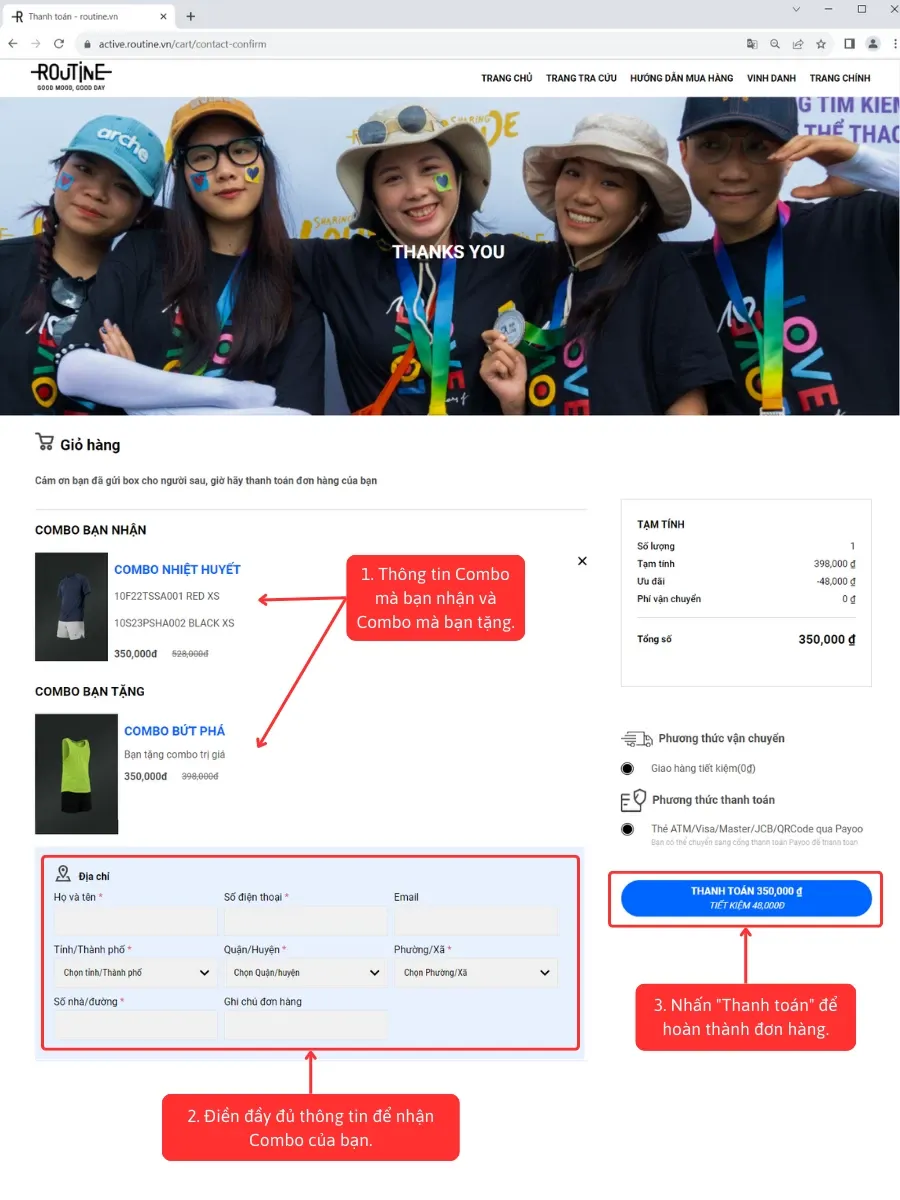Bookmark this page with the star icon

[x=821, y=44]
